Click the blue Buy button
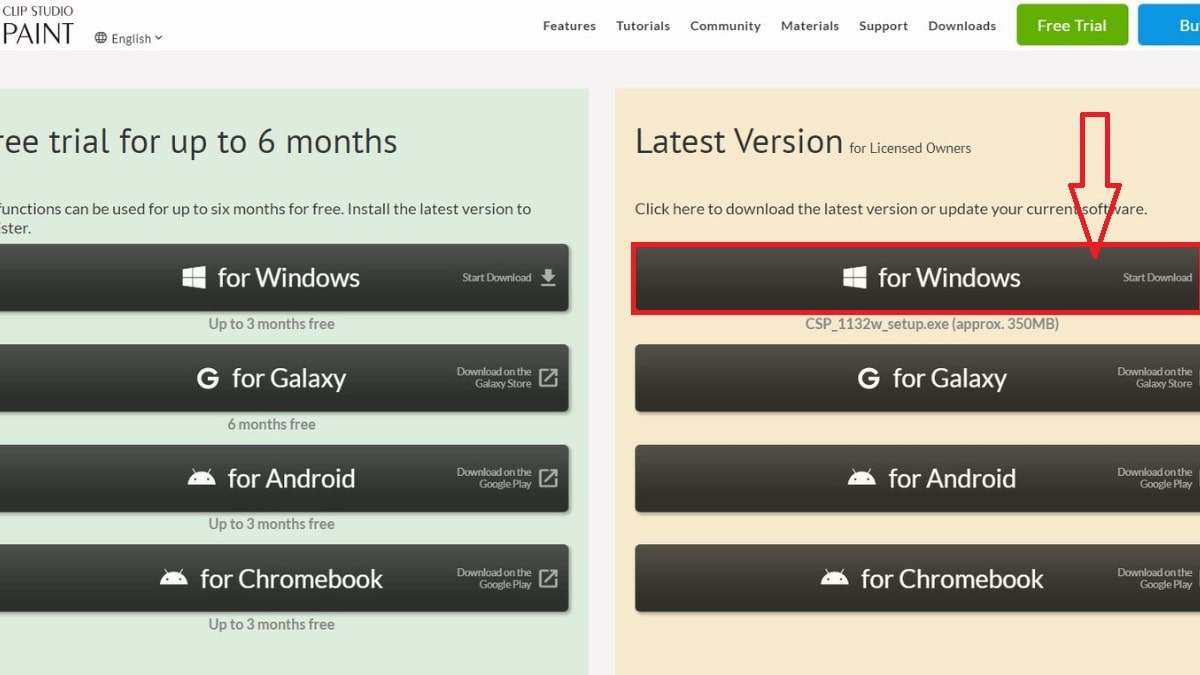The width and height of the screenshot is (1200, 675). click(1169, 25)
